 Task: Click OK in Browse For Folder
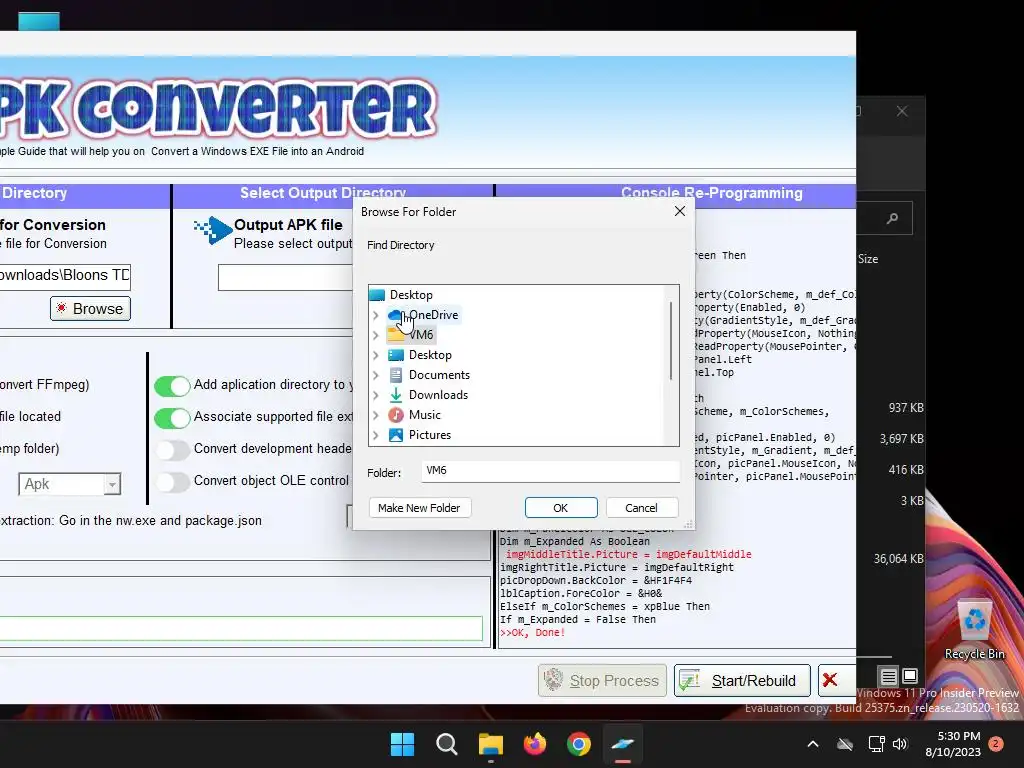pyautogui.click(x=561, y=507)
